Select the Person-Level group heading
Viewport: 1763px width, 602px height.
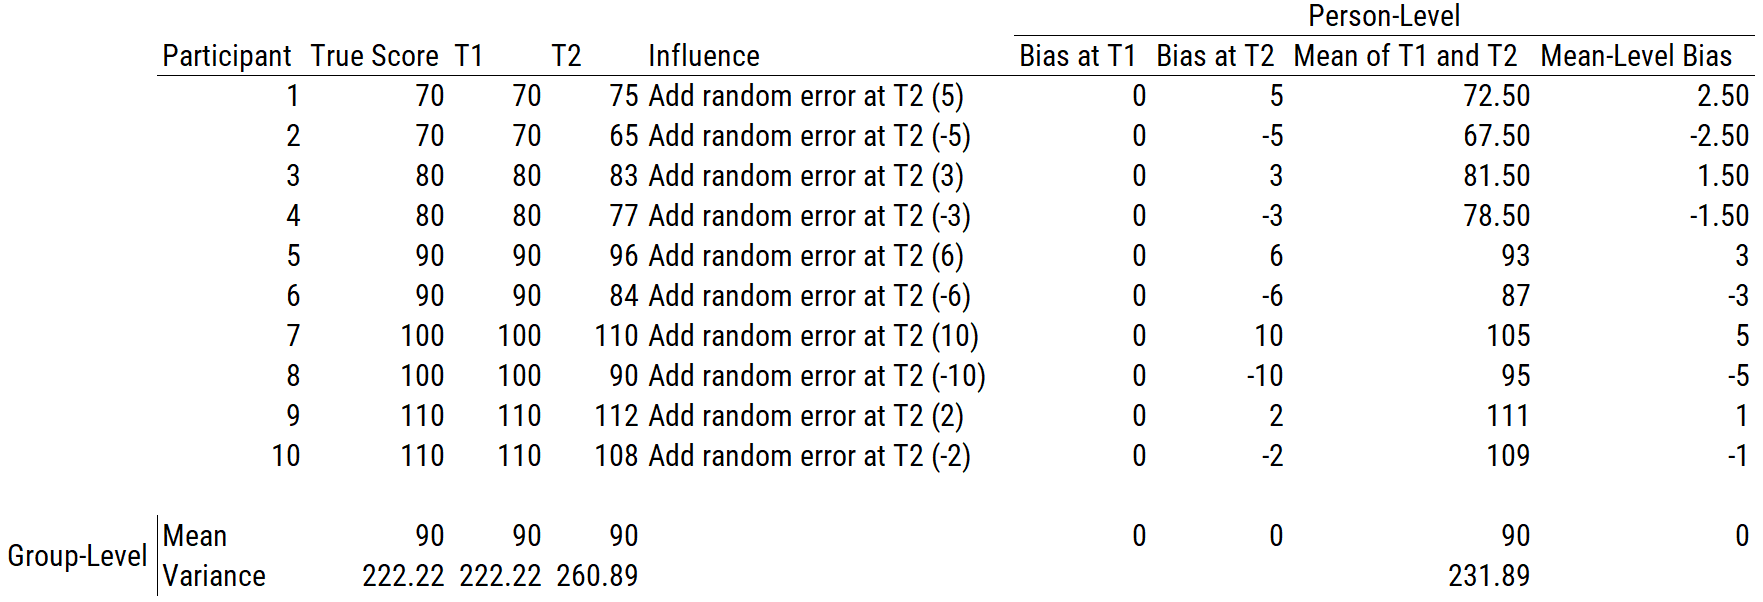pos(1384,16)
